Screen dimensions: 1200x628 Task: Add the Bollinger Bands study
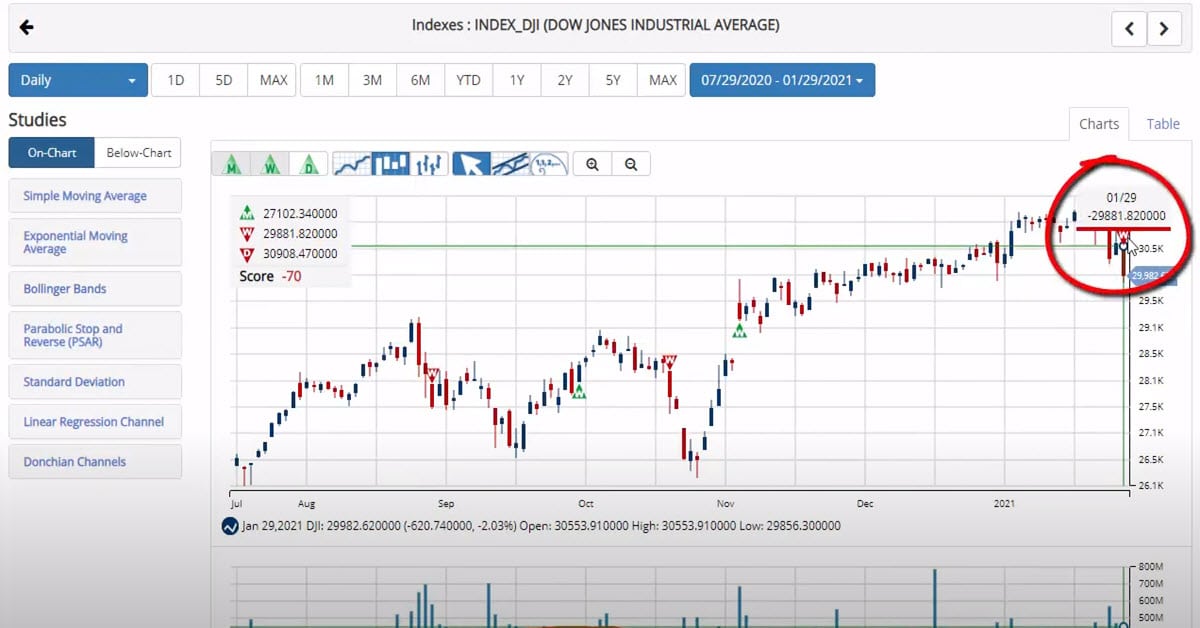click(95, 289)
